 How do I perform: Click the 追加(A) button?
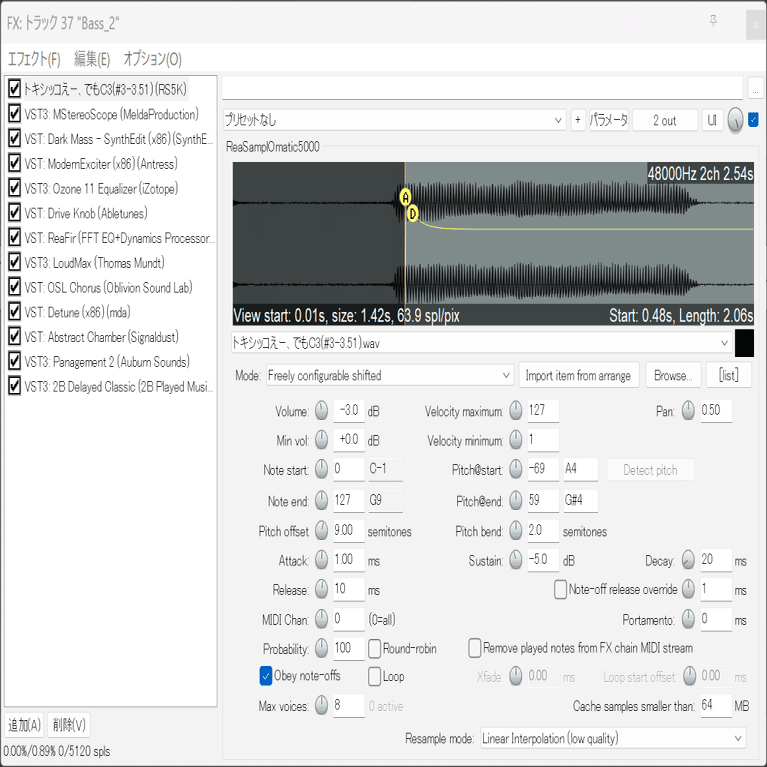24,725
